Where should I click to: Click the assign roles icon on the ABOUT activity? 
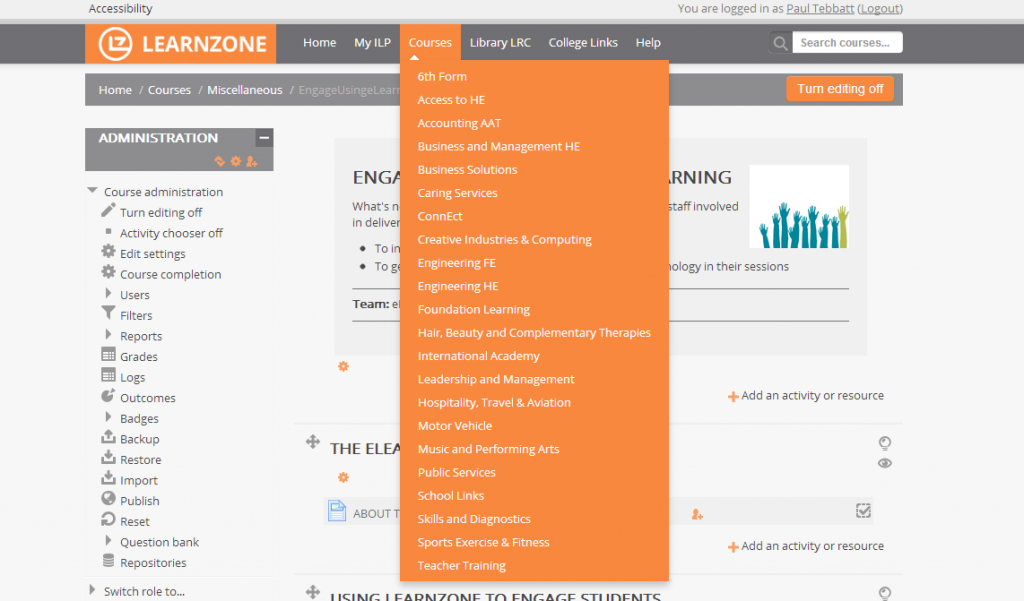pyautogui.click(x=697, y=512)
